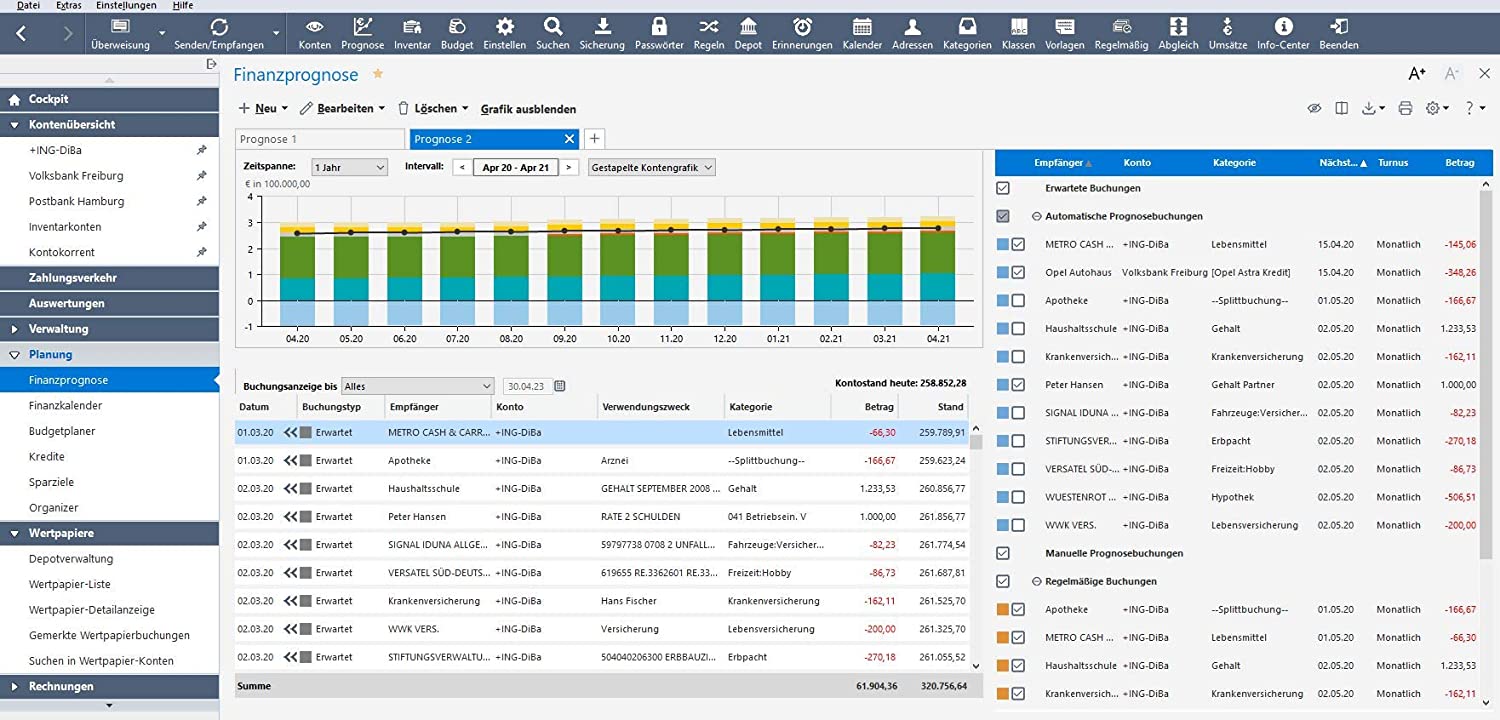Collapse the Automatische Prognosebuchungen group

(x=1036, y=216)
